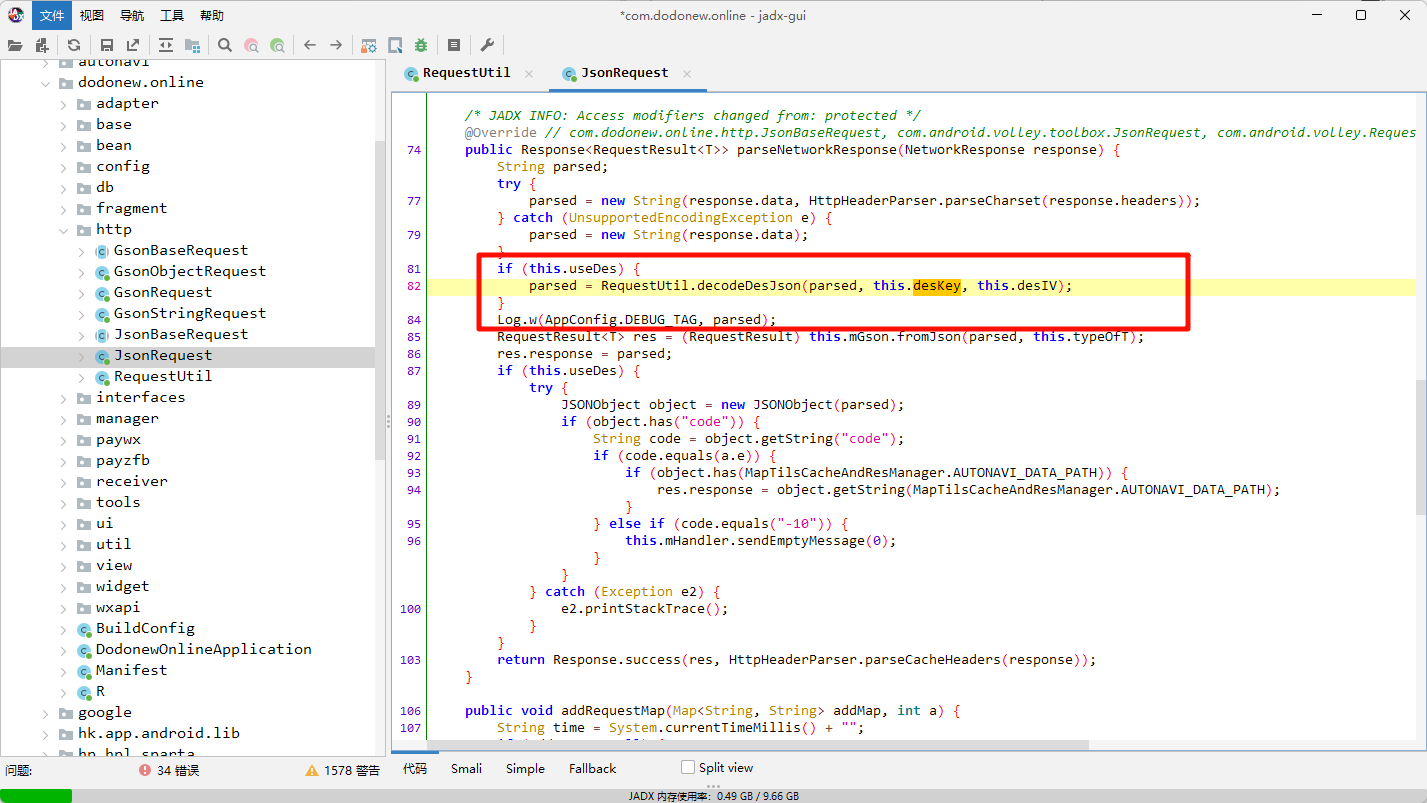
Task: Open the text search magnifier tool
Action: click(x=225, y=45)
